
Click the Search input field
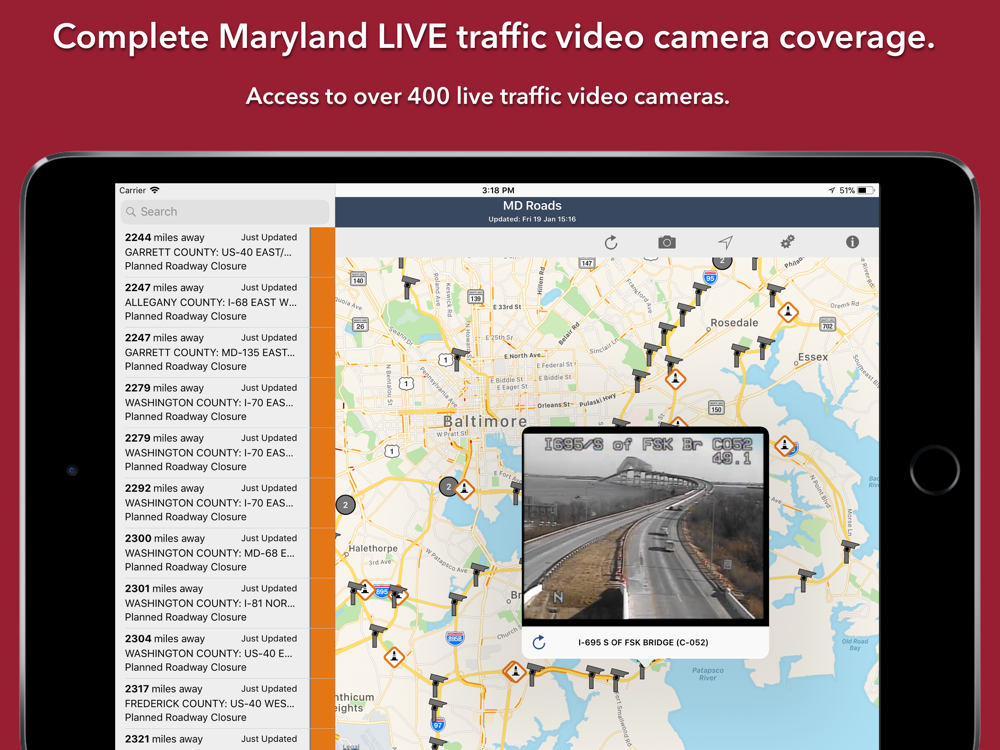(x=225, y=212)
